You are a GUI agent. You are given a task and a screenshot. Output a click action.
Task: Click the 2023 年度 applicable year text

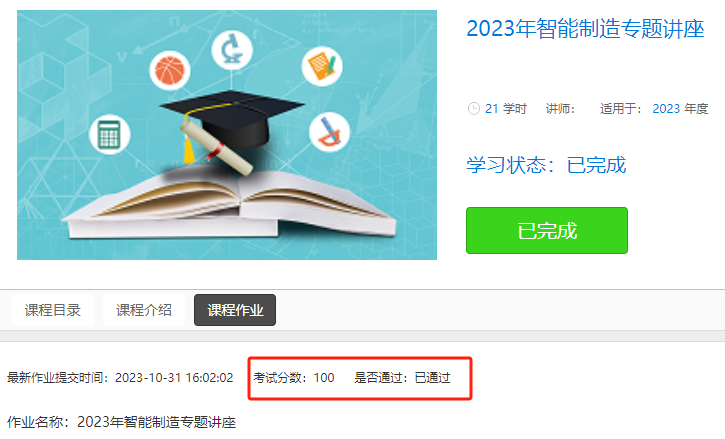pos(680,109)
